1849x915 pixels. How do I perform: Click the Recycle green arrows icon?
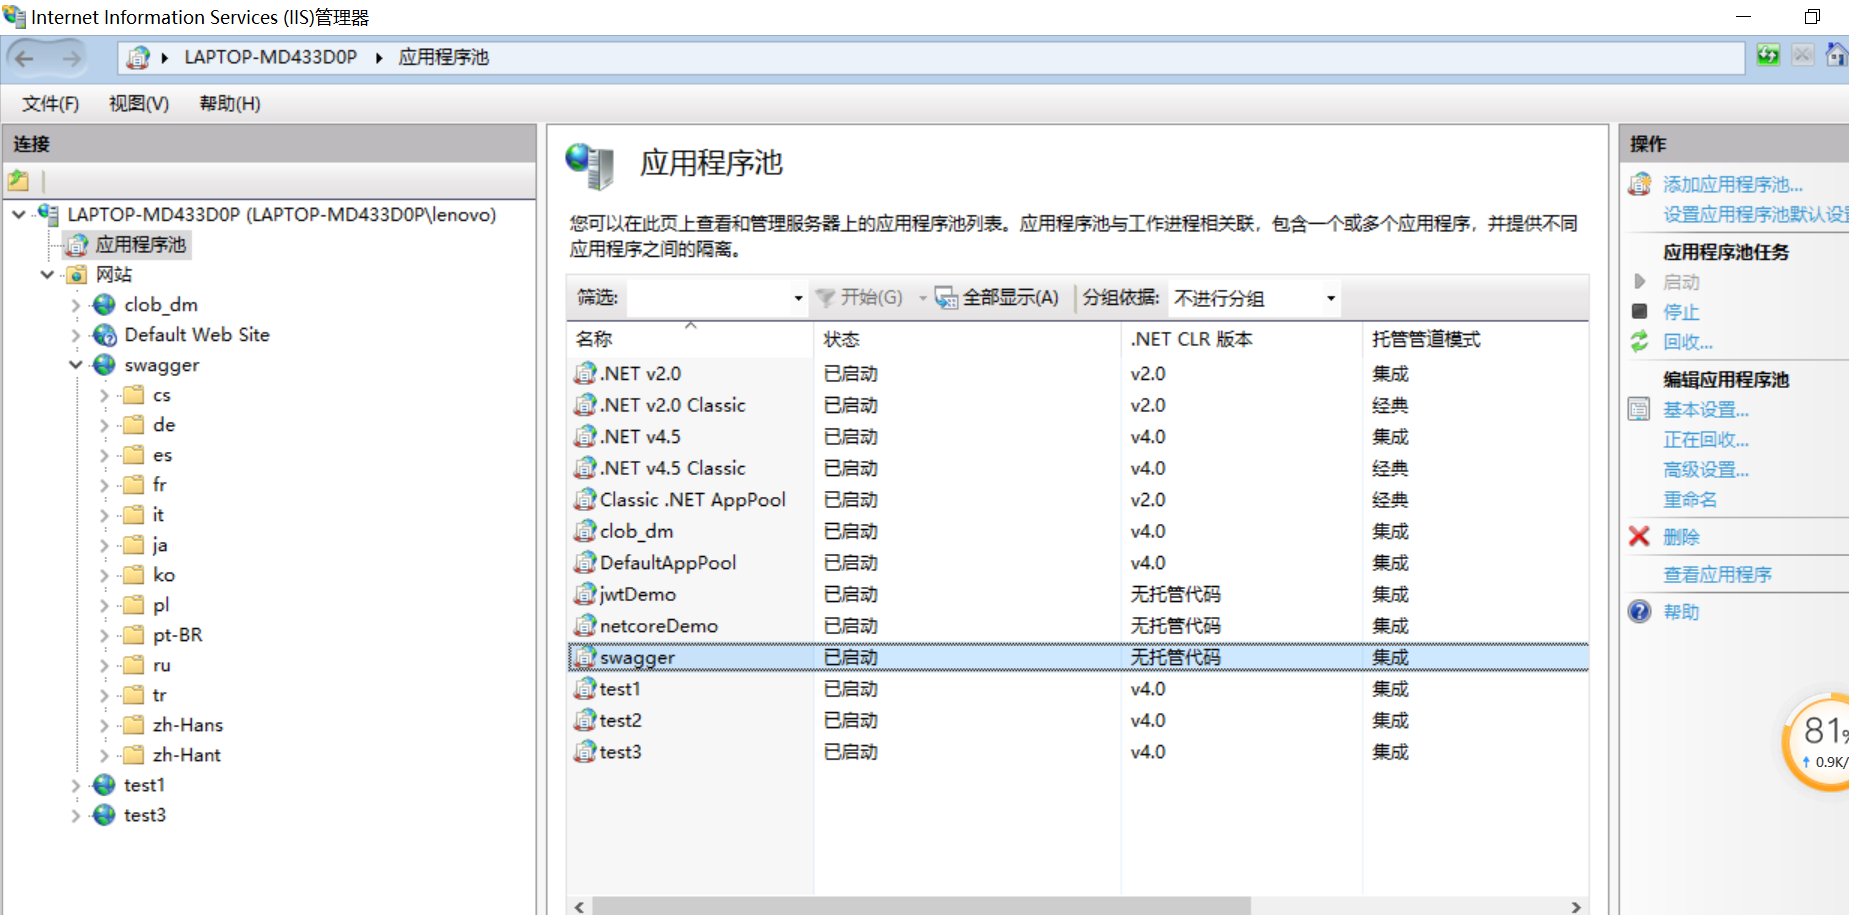point(1640,341)
